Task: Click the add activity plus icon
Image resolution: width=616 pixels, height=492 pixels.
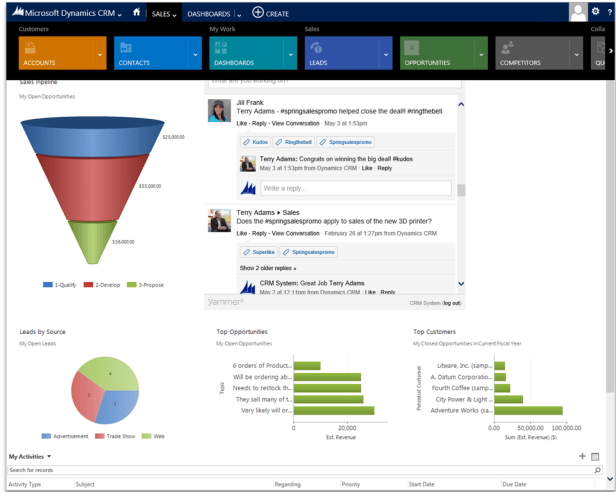Action: click(x=582, y=456)
